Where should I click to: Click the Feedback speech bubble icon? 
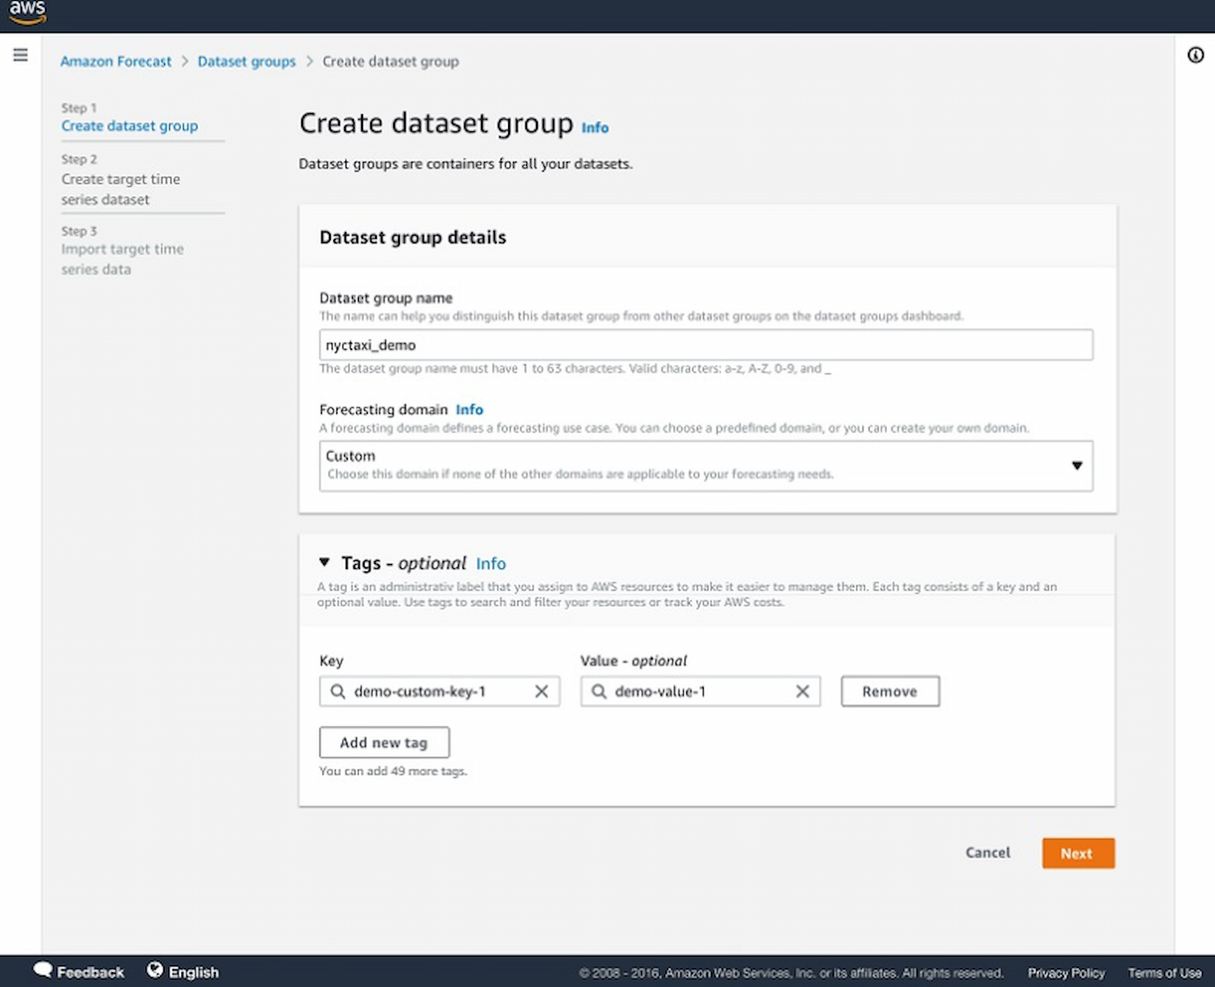[43, 970]
